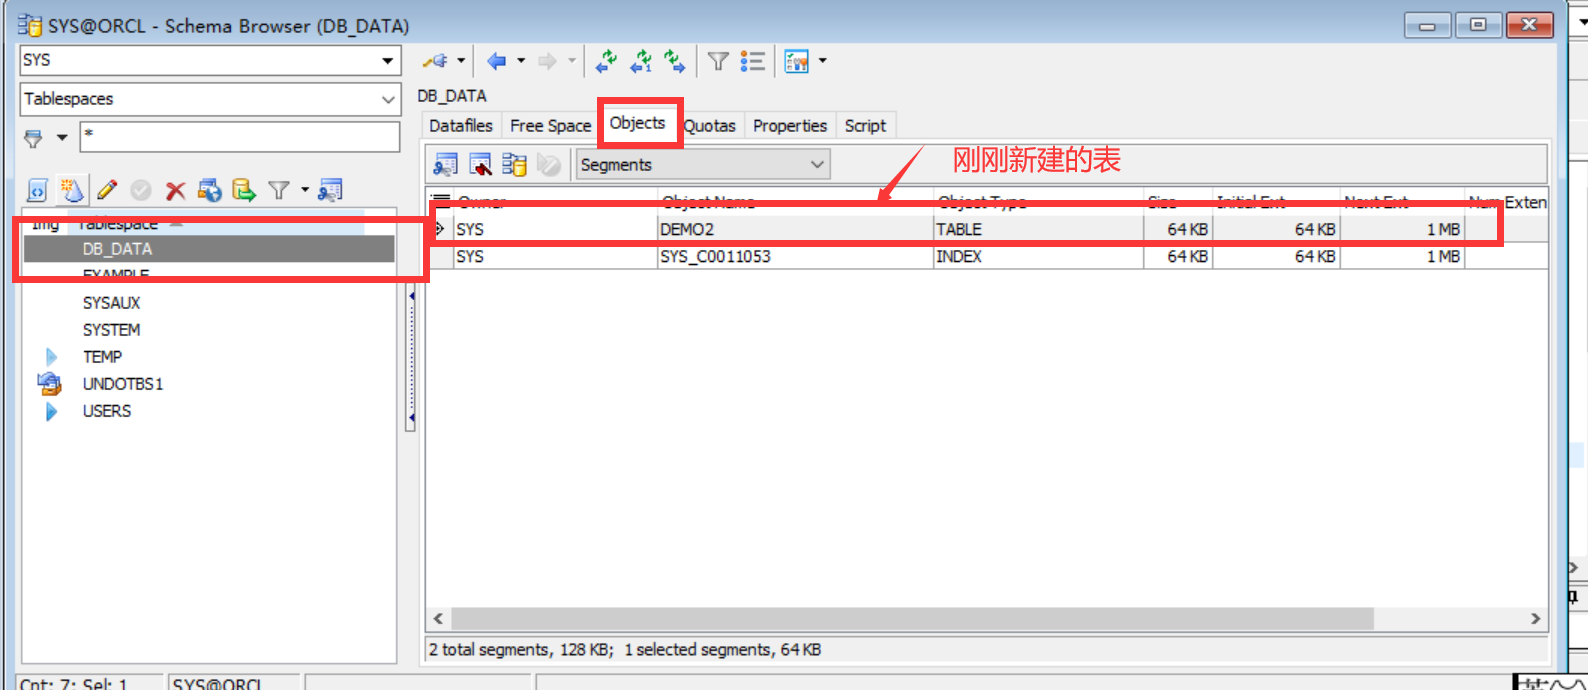The height and width of the screenshot is (690, 1588).
Task: Click the funnel filter icon in the top toolbar
Action: coord(718,61)
